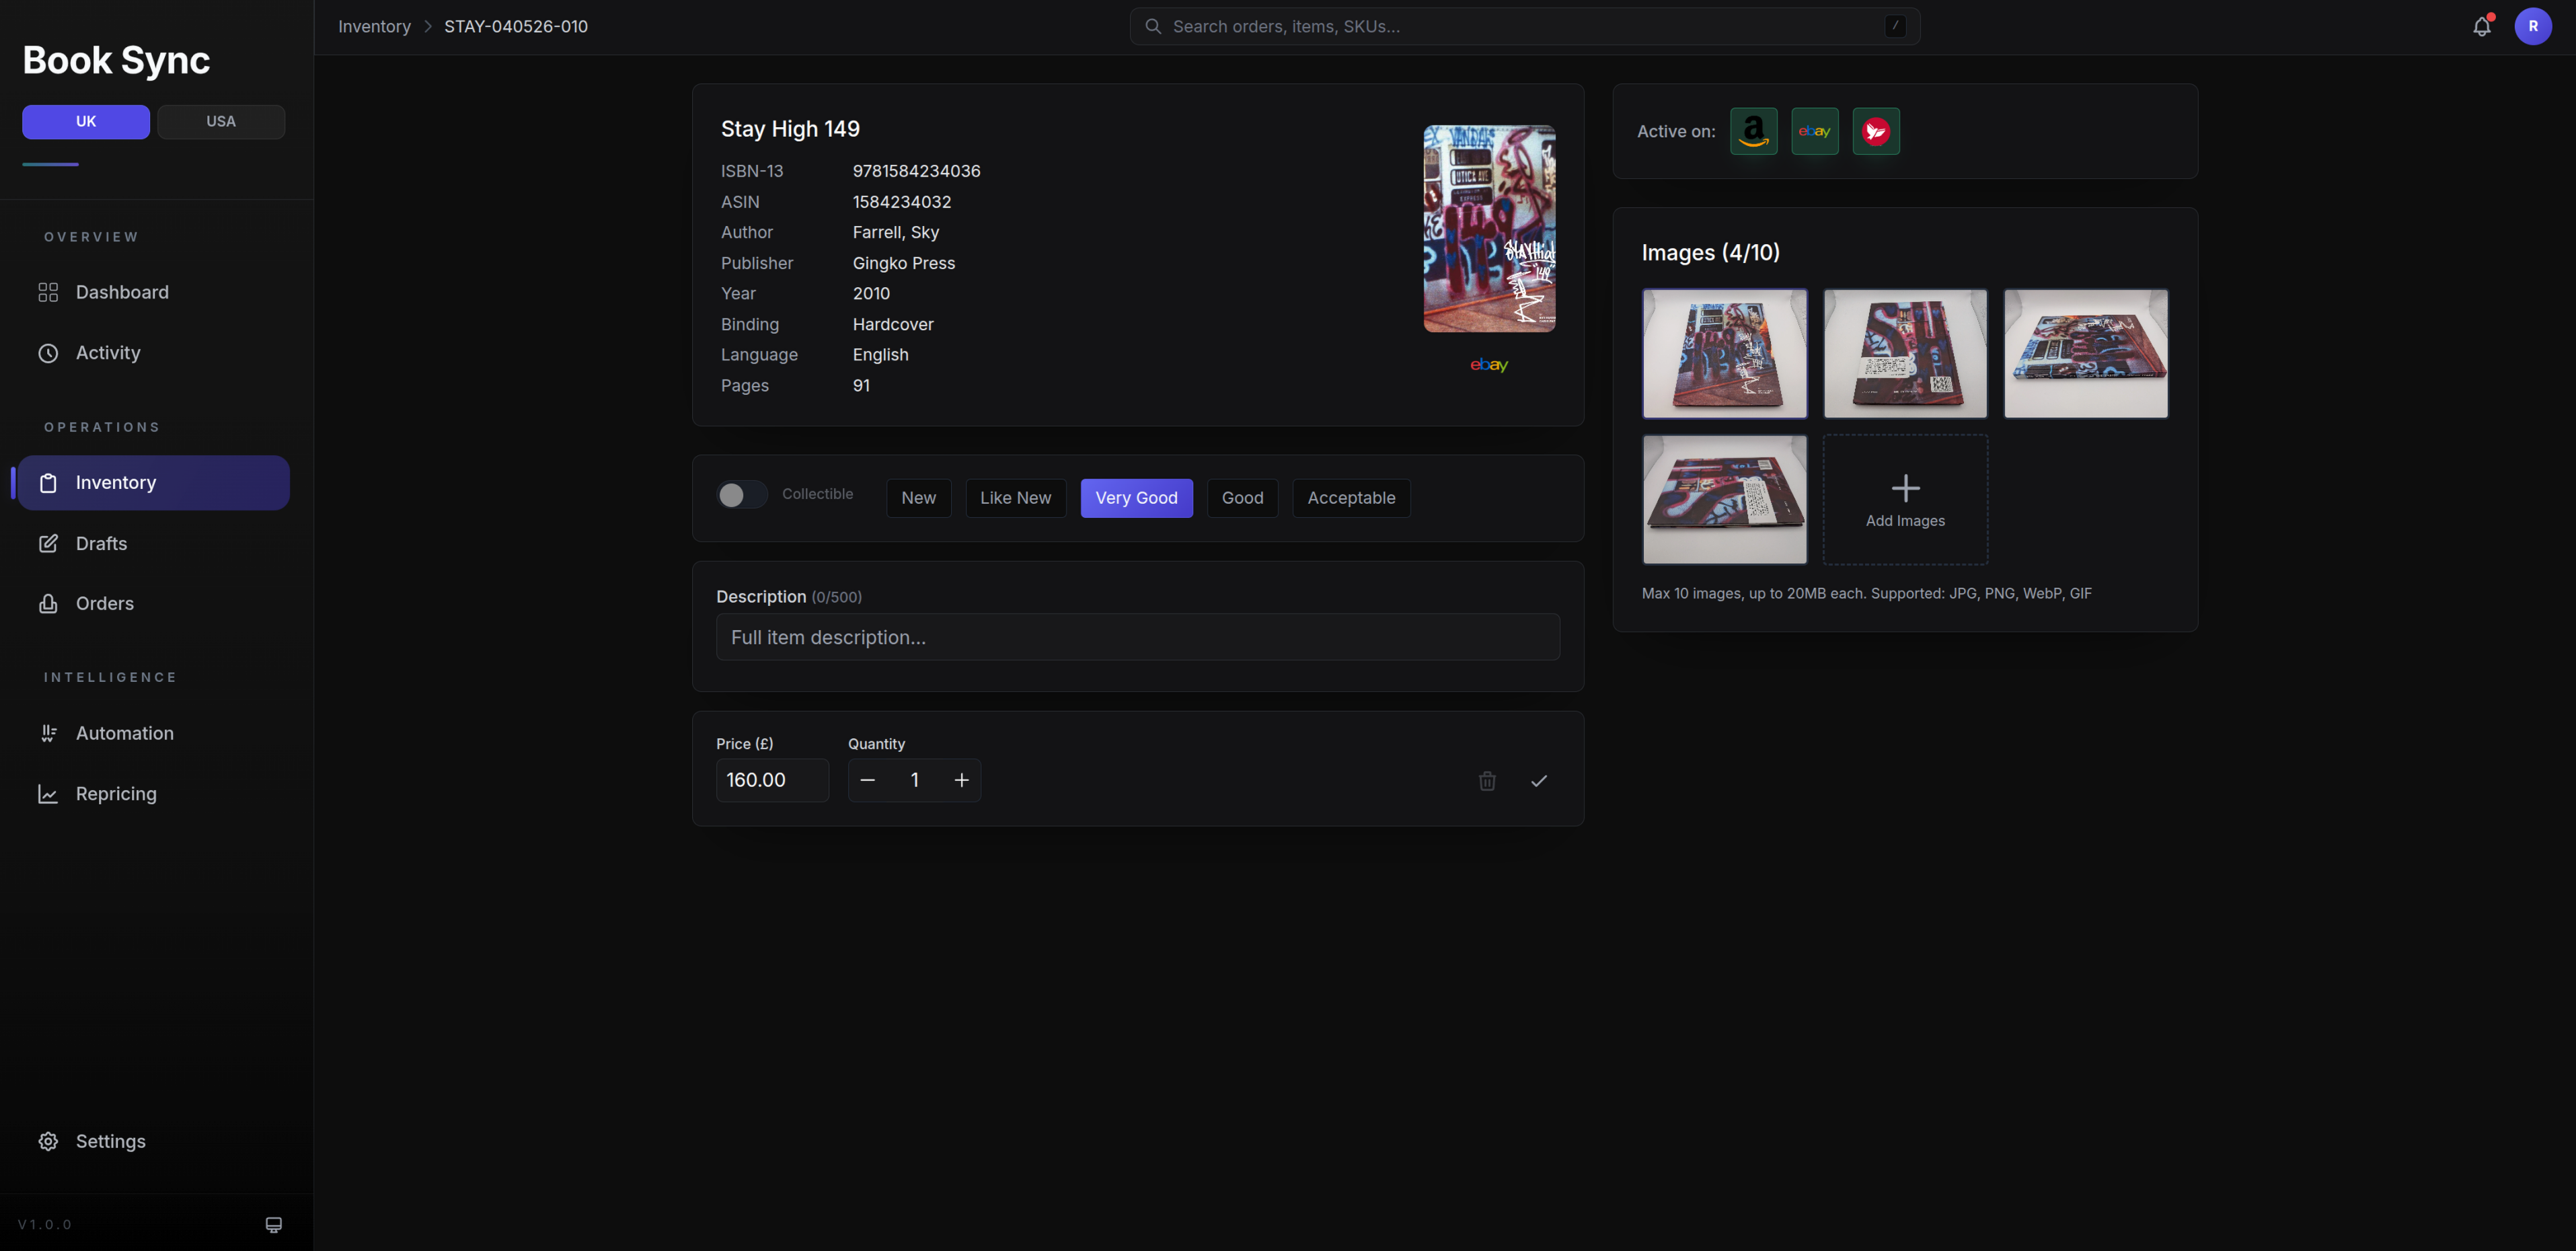Select the Like New condition
This screenshot has width=2576, height=1251.
pos(1015,497)
